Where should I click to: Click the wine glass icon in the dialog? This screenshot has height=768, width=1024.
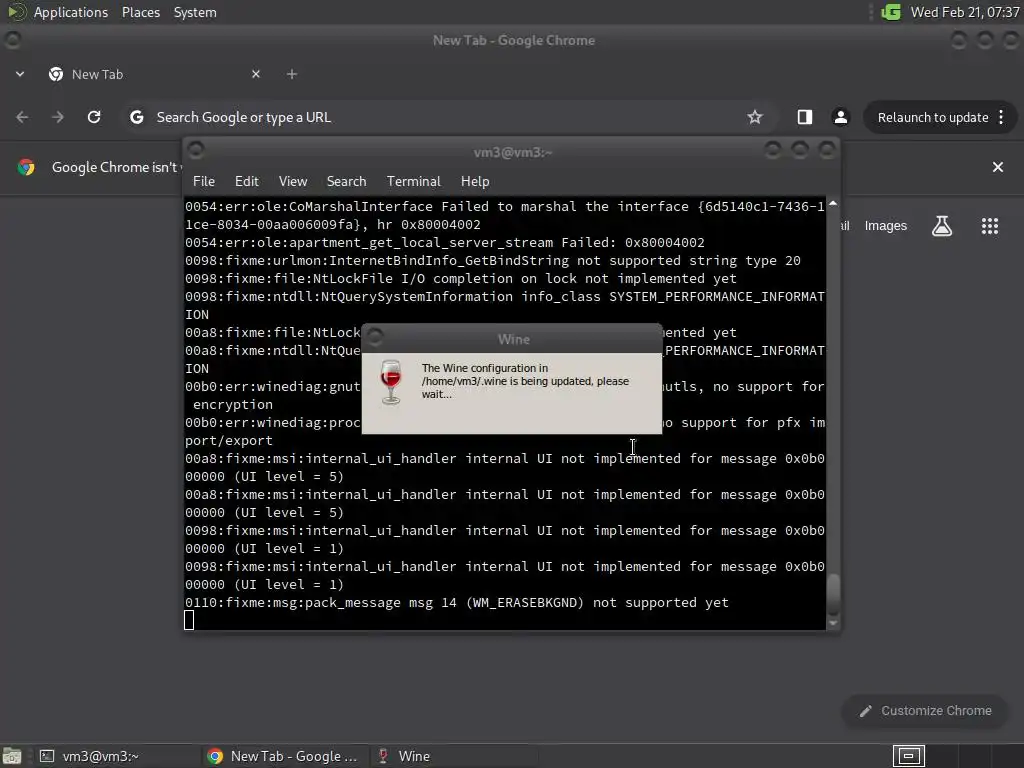coord(391,382)
